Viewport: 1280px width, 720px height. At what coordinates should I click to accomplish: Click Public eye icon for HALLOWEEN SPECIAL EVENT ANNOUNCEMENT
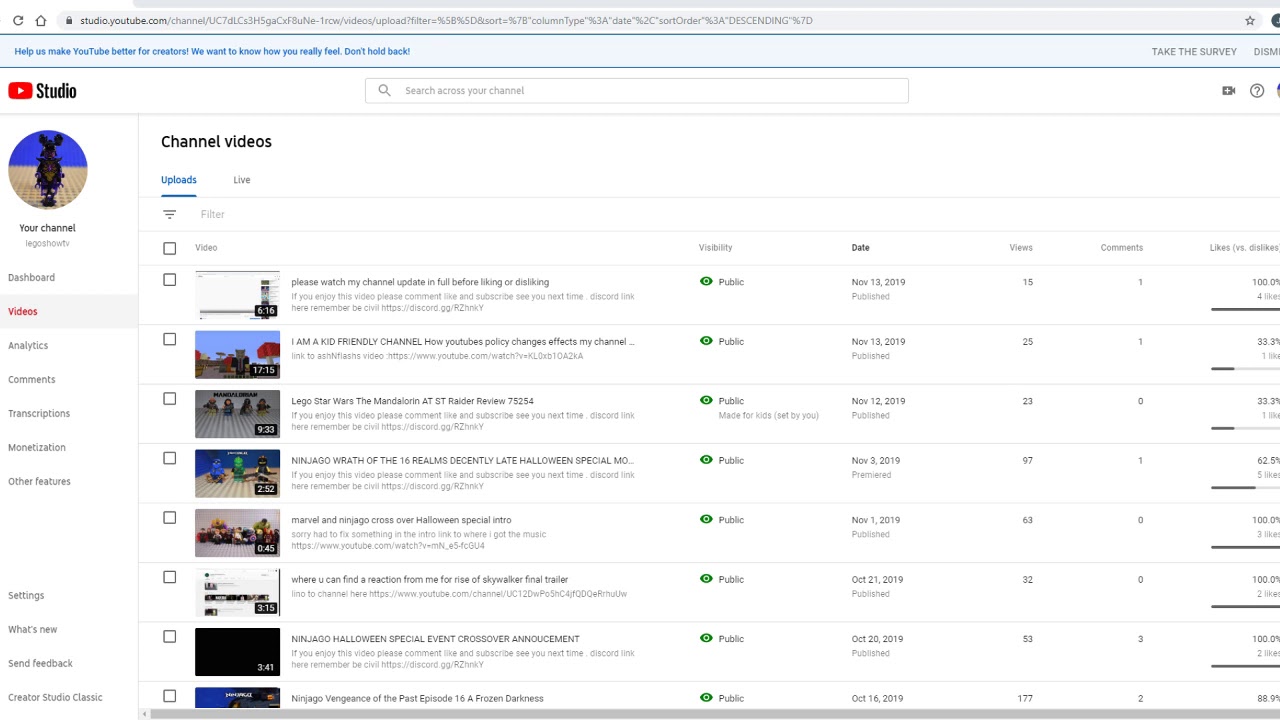pos(706,639)
